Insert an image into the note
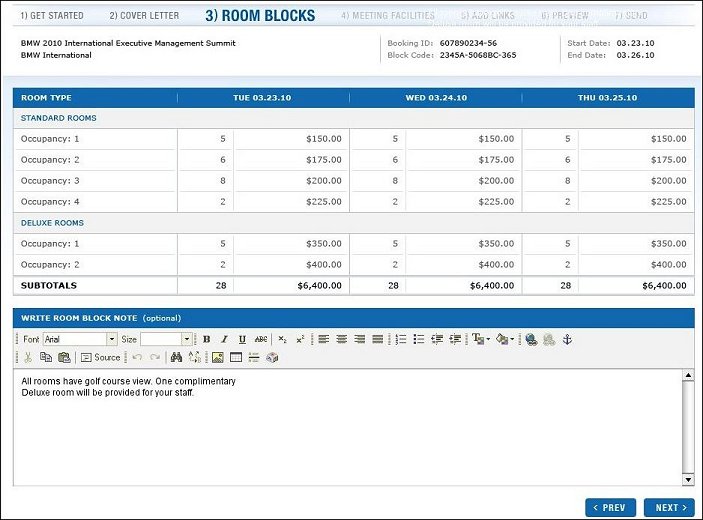Image resolution: width=703 pixels, height=520 pixels. point(217,357)
